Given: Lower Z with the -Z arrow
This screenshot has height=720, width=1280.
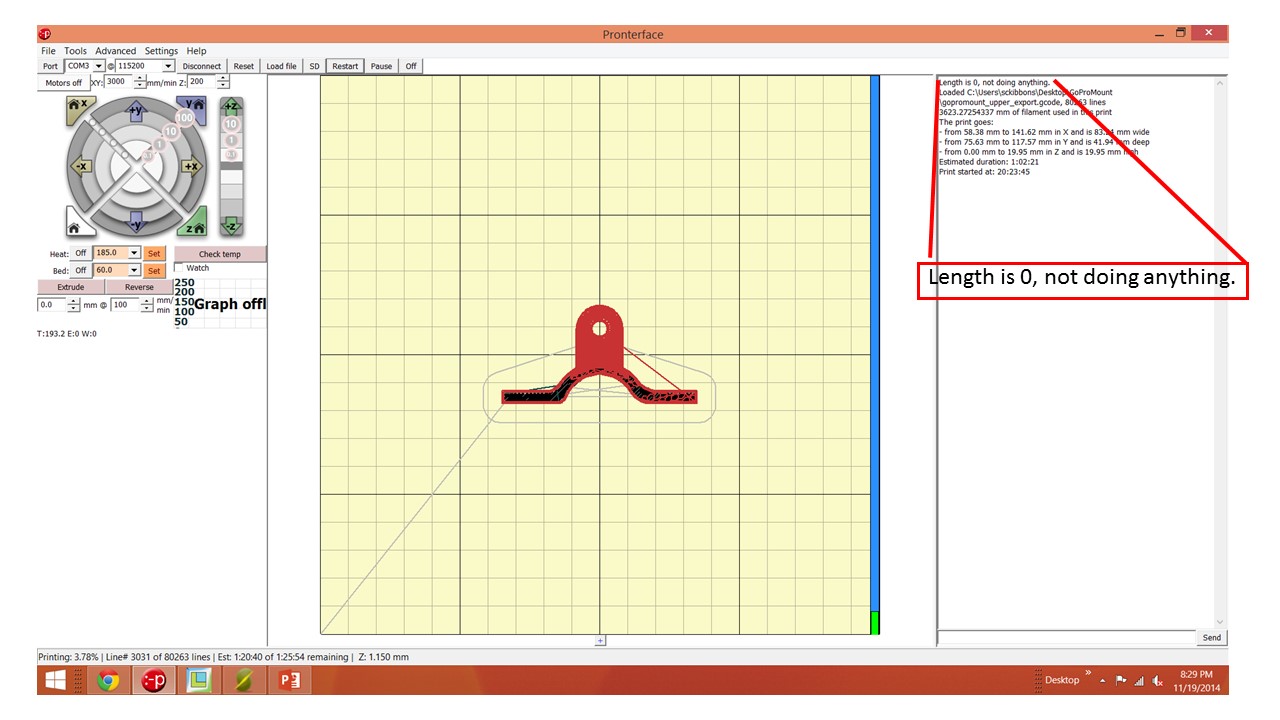Looking at the screenshot, I should [231, 225].
